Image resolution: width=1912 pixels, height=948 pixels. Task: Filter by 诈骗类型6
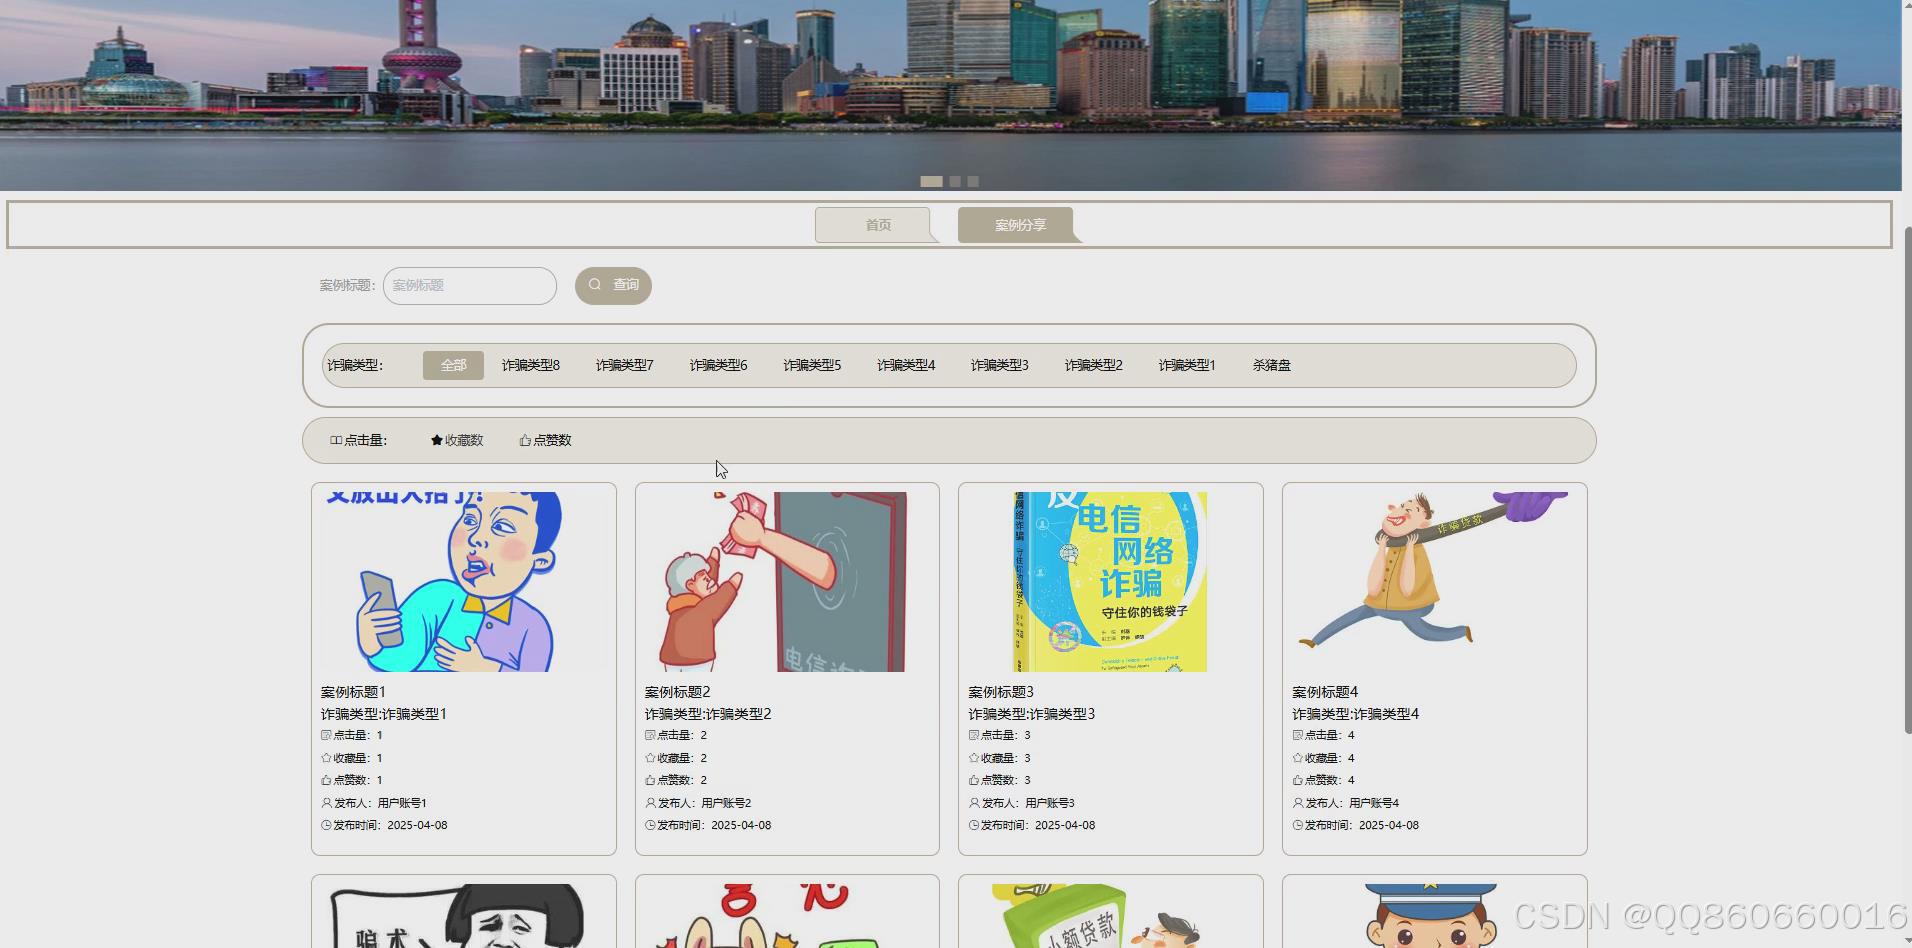[719, 366]
